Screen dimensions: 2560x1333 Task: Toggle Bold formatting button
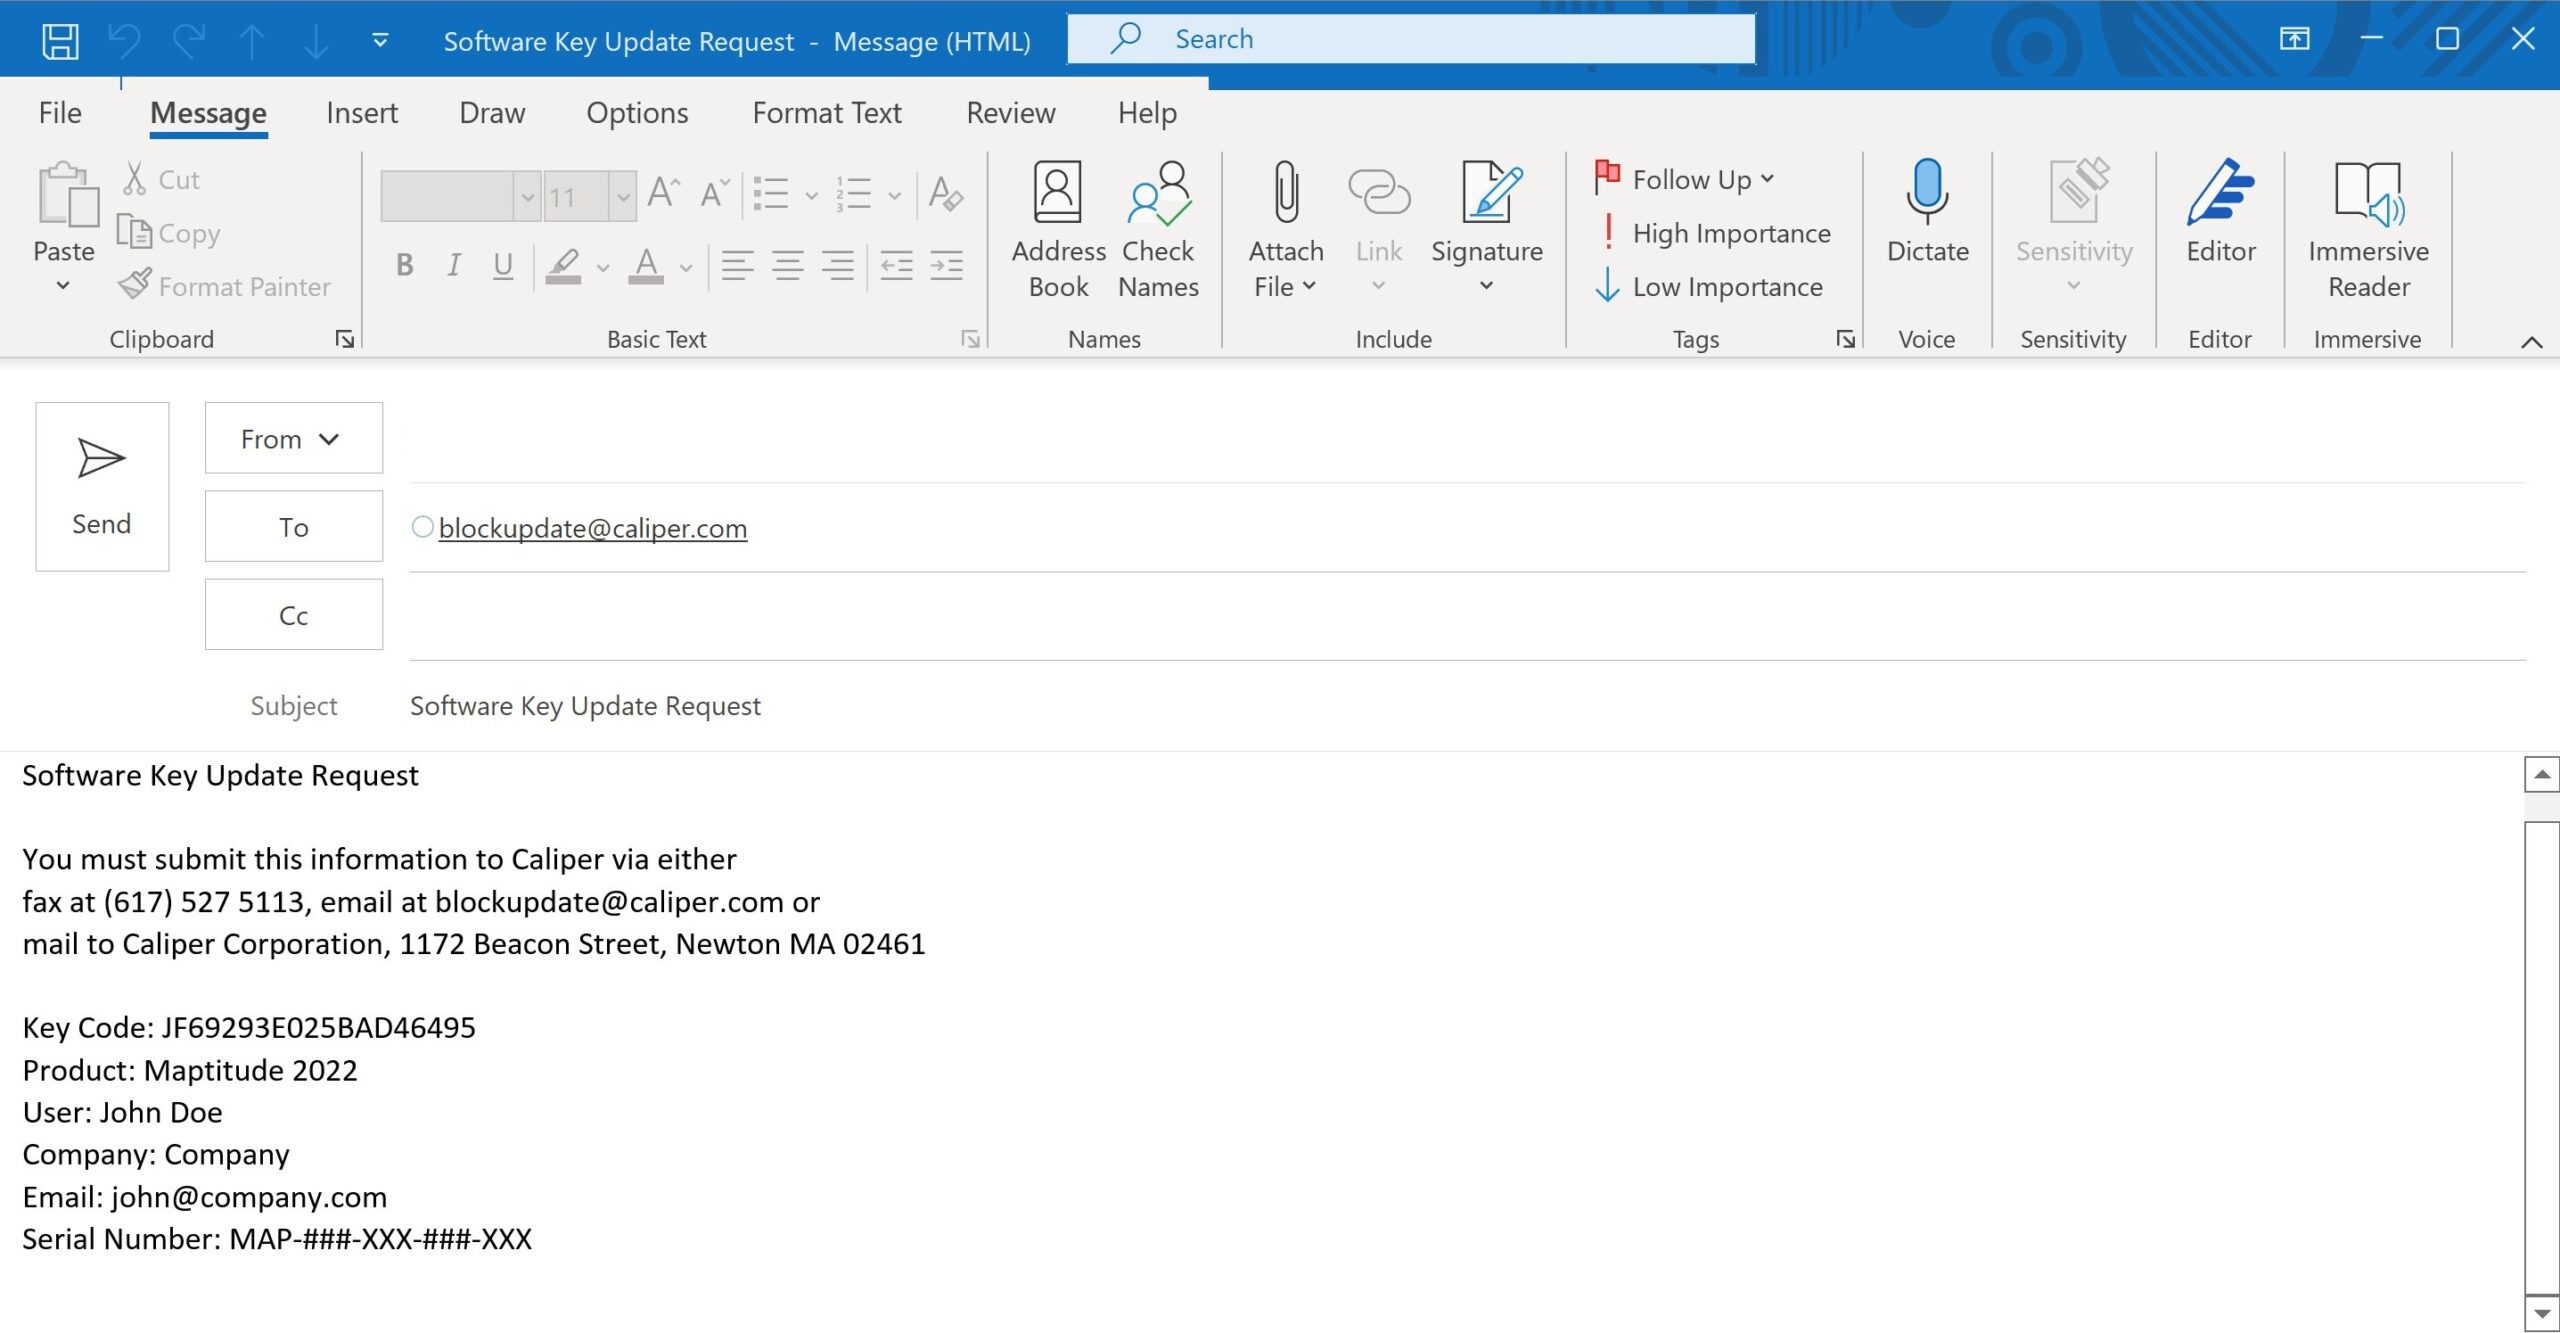(x=404, y=265)
